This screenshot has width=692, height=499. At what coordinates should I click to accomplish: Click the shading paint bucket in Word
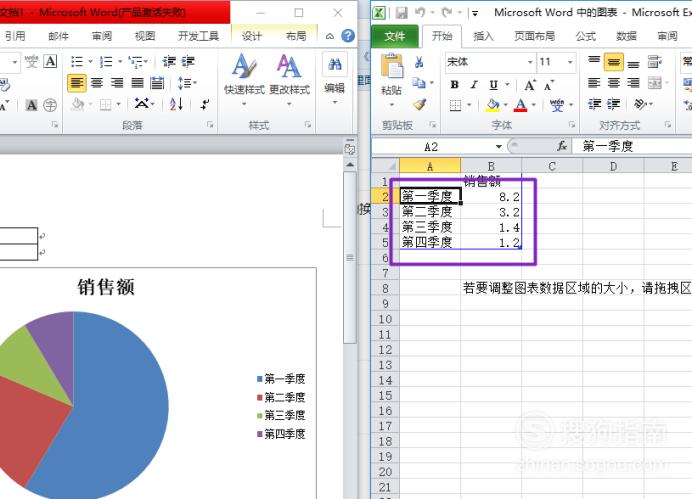pyautogui.click(x=78, y=105)
